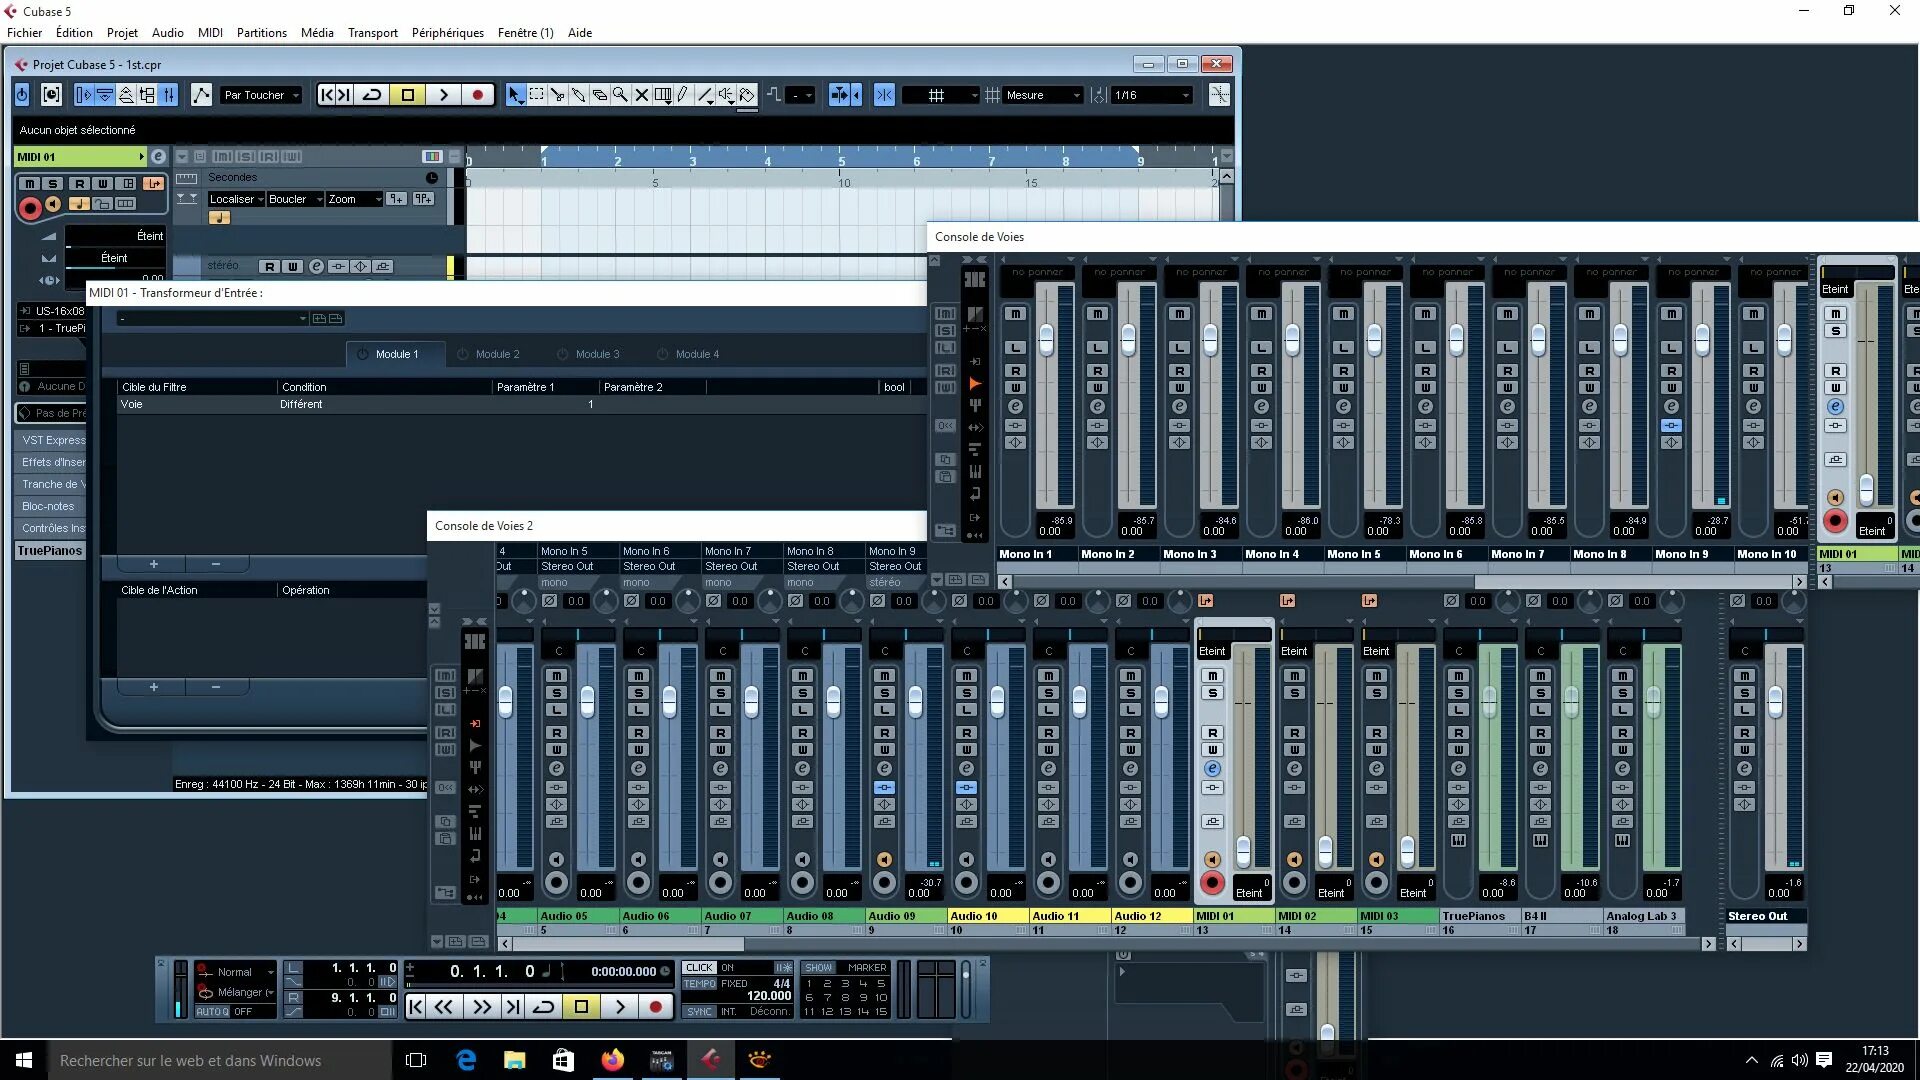Screen dimensions: 1920x1080
Task: Click the SYNC button on transport
Action: [x=699, y=1011]
